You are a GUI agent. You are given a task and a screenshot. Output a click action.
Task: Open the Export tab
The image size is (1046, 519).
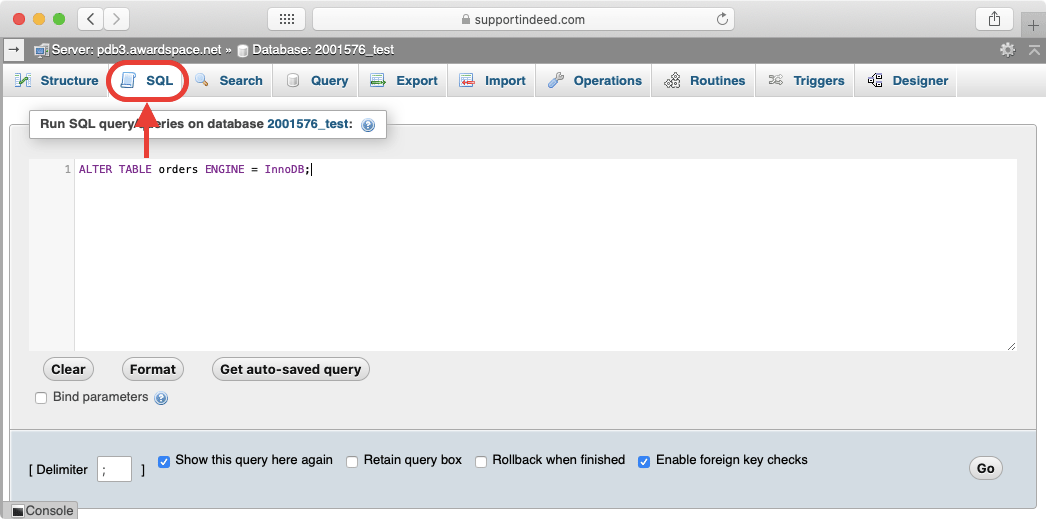(x=404, y=81)
